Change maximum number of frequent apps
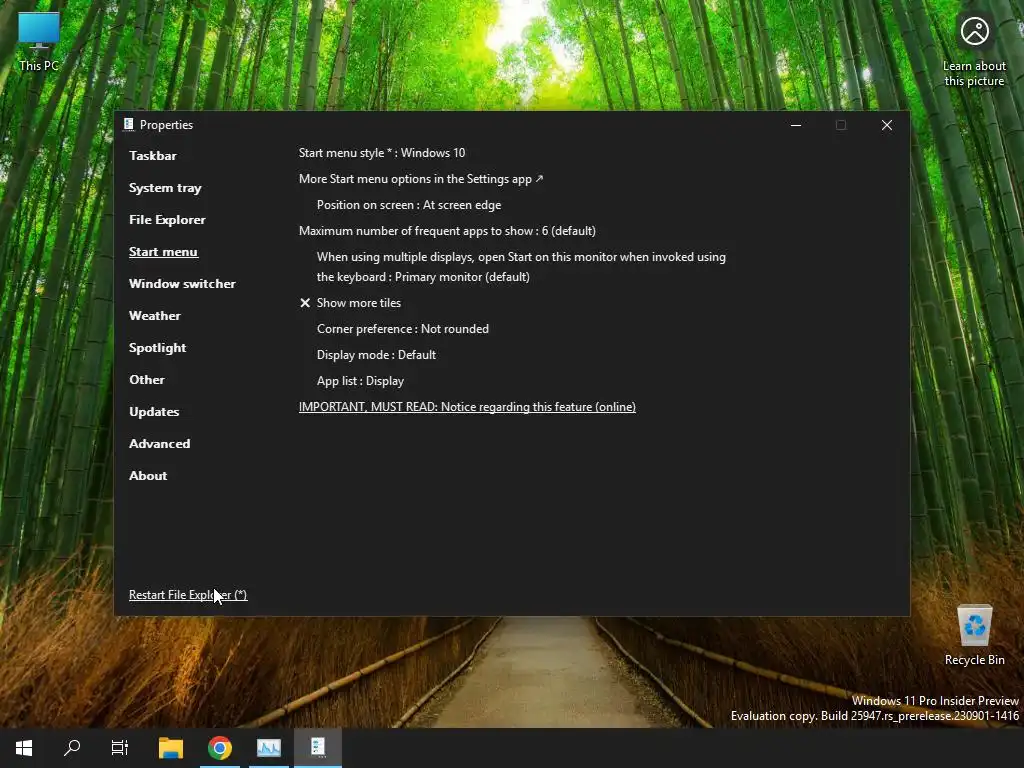The width and height of the screenshot is (1024, 768). (x=447, y=231)
